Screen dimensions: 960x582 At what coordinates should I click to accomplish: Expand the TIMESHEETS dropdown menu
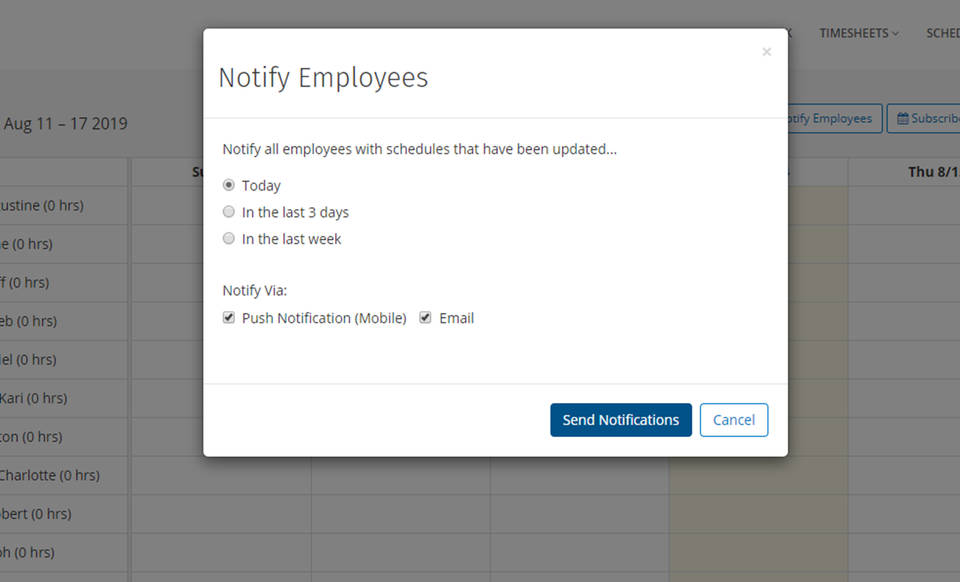[x=858, y=33]
